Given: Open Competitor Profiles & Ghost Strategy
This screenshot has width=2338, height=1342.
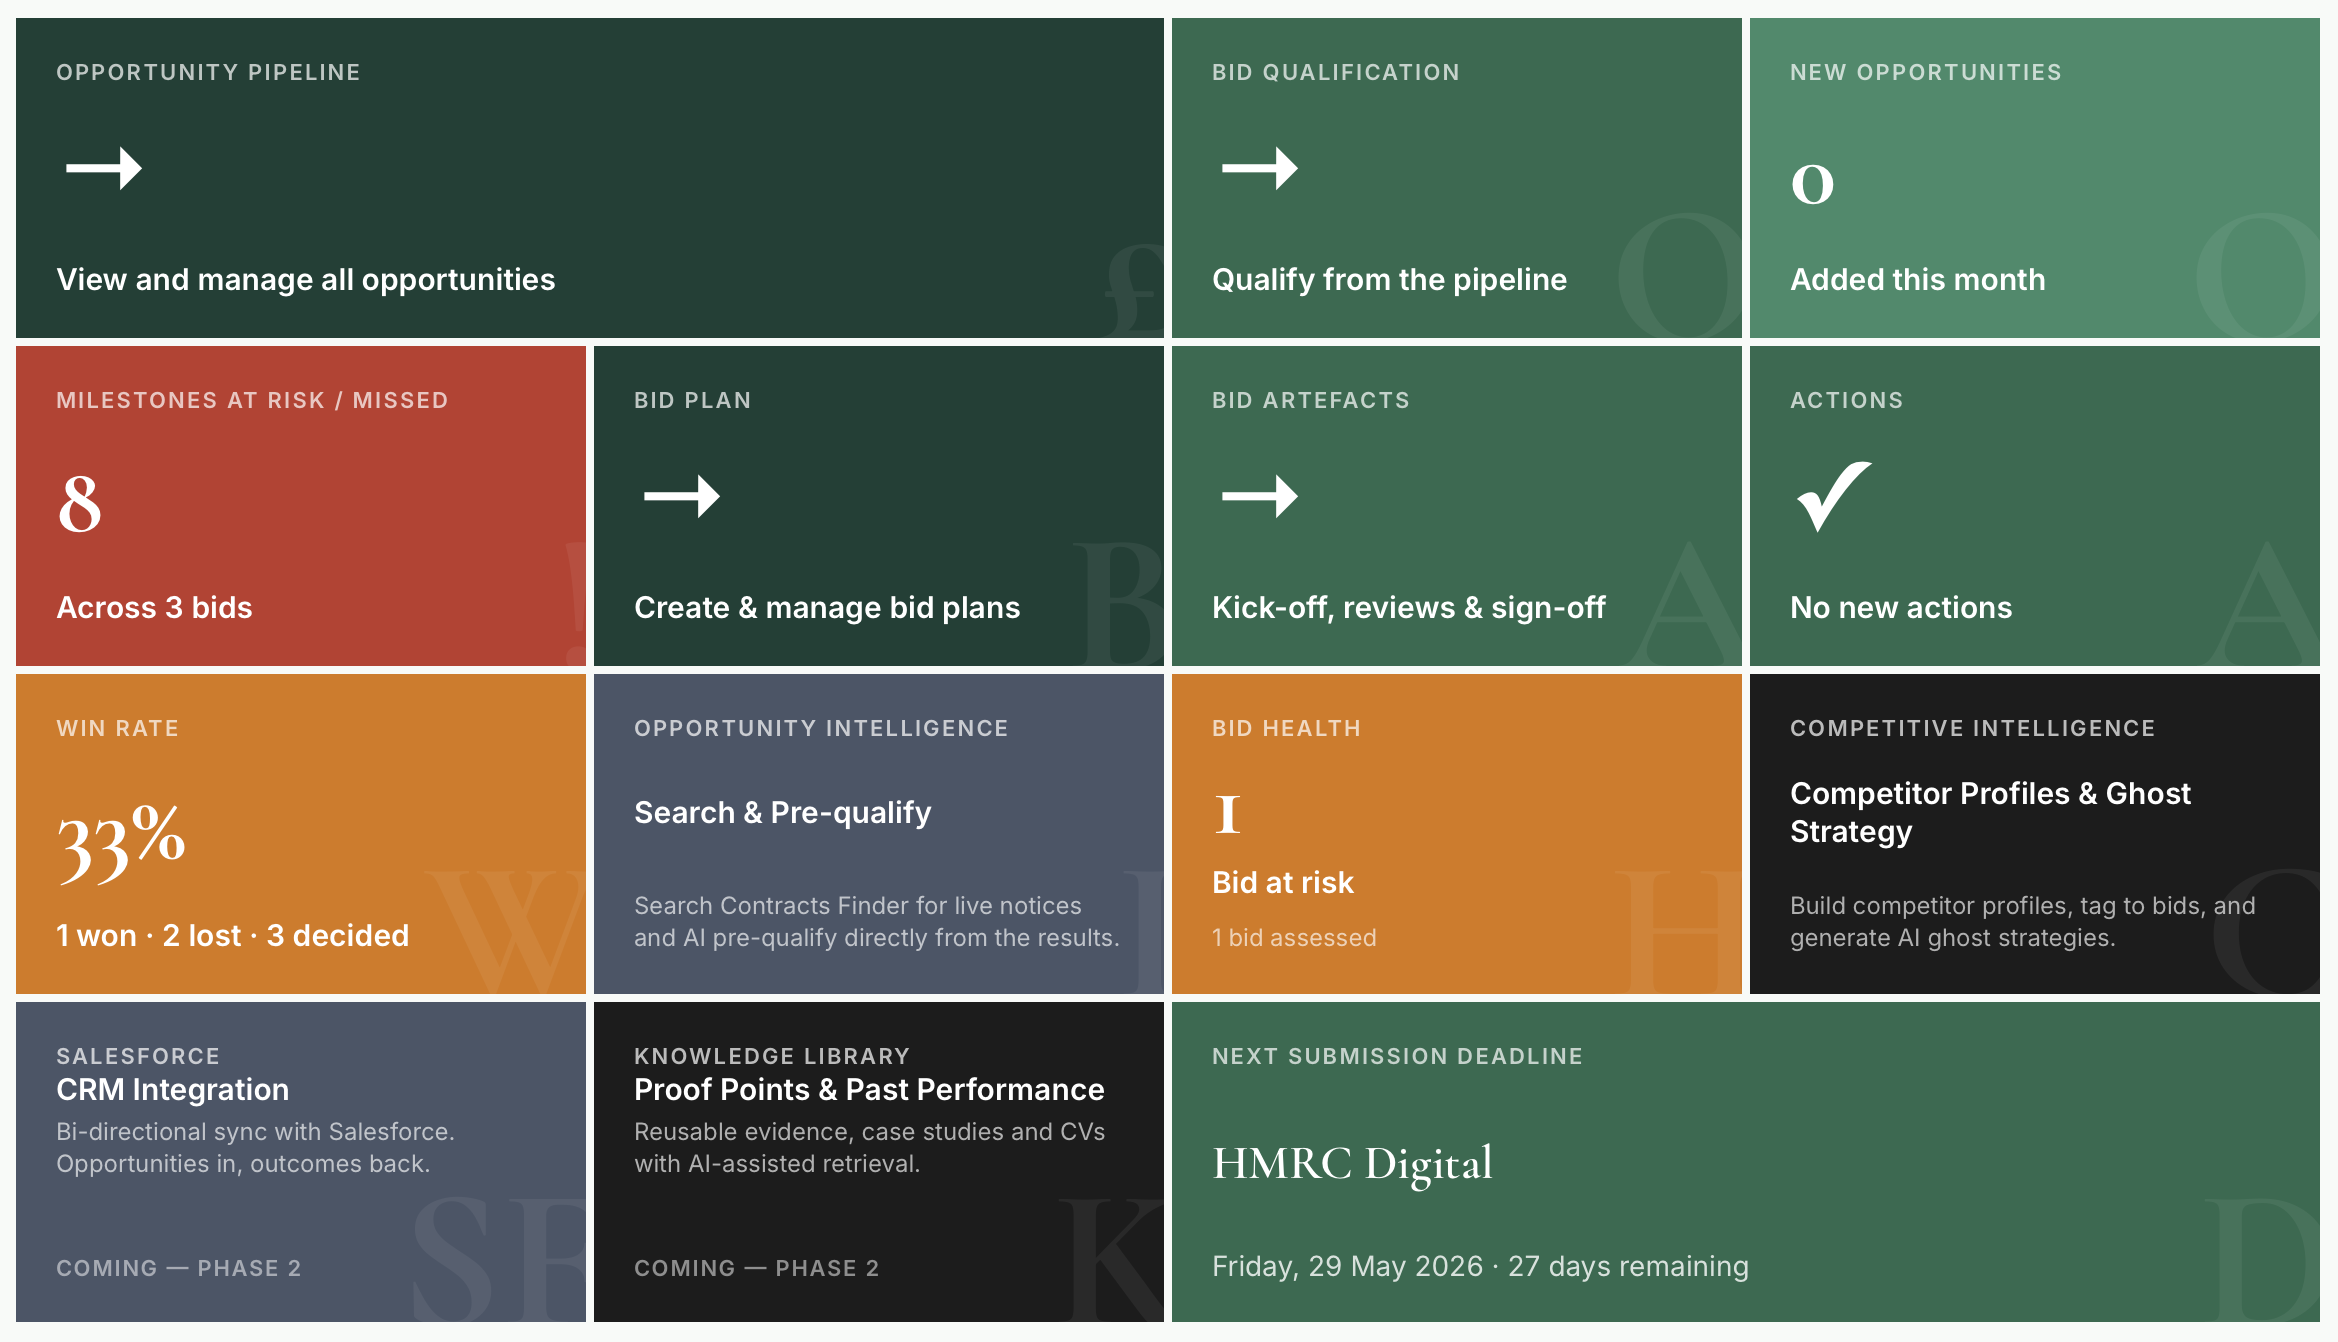Looking at the screenshot, I should [1990, 812].
